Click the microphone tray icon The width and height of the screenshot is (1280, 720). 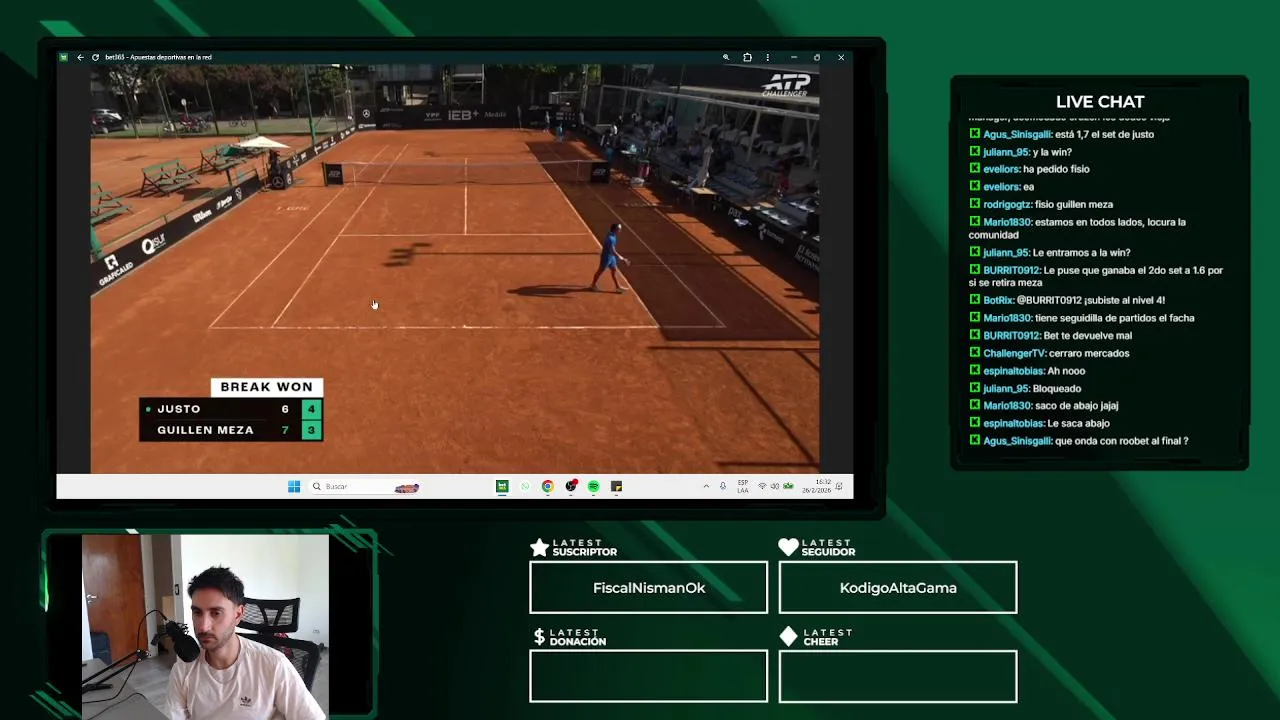[x=723, y=486]
